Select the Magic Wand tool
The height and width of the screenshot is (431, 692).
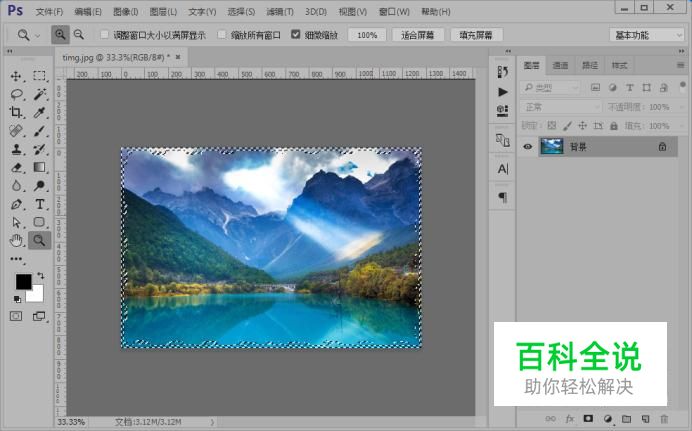(39, 94)
